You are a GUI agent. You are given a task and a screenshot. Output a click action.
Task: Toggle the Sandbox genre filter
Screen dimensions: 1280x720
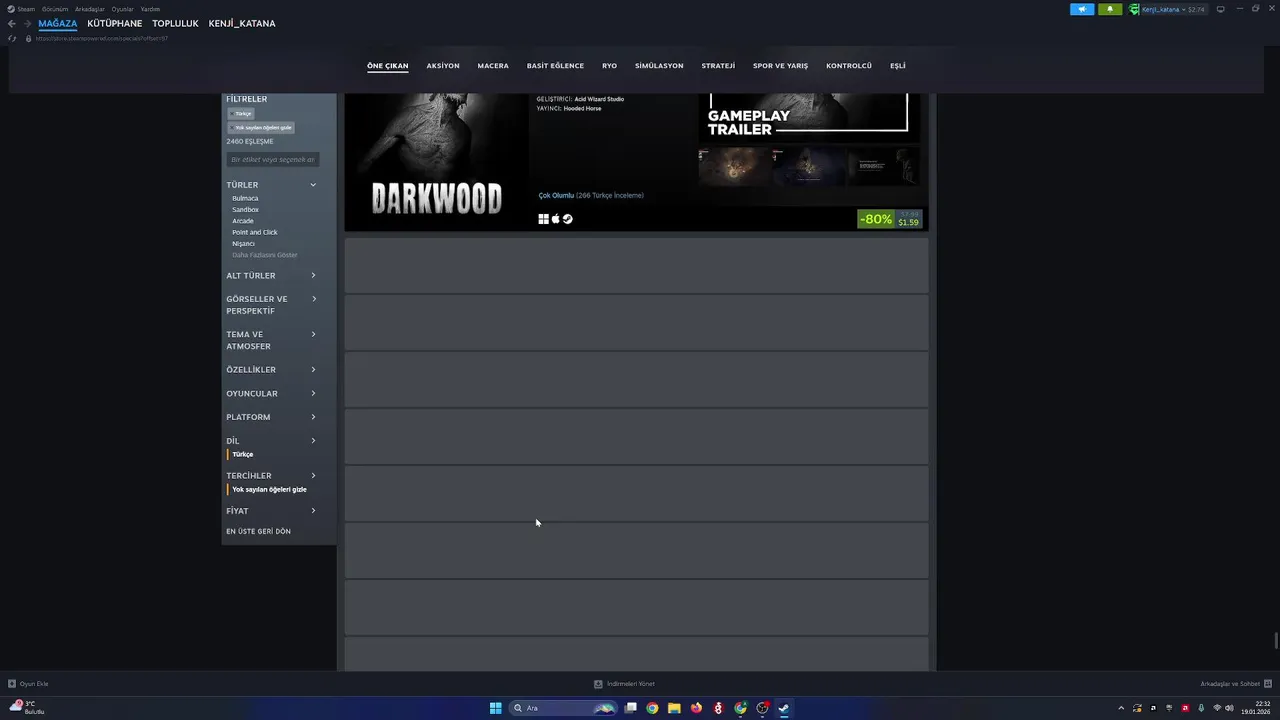coord(245,210)
